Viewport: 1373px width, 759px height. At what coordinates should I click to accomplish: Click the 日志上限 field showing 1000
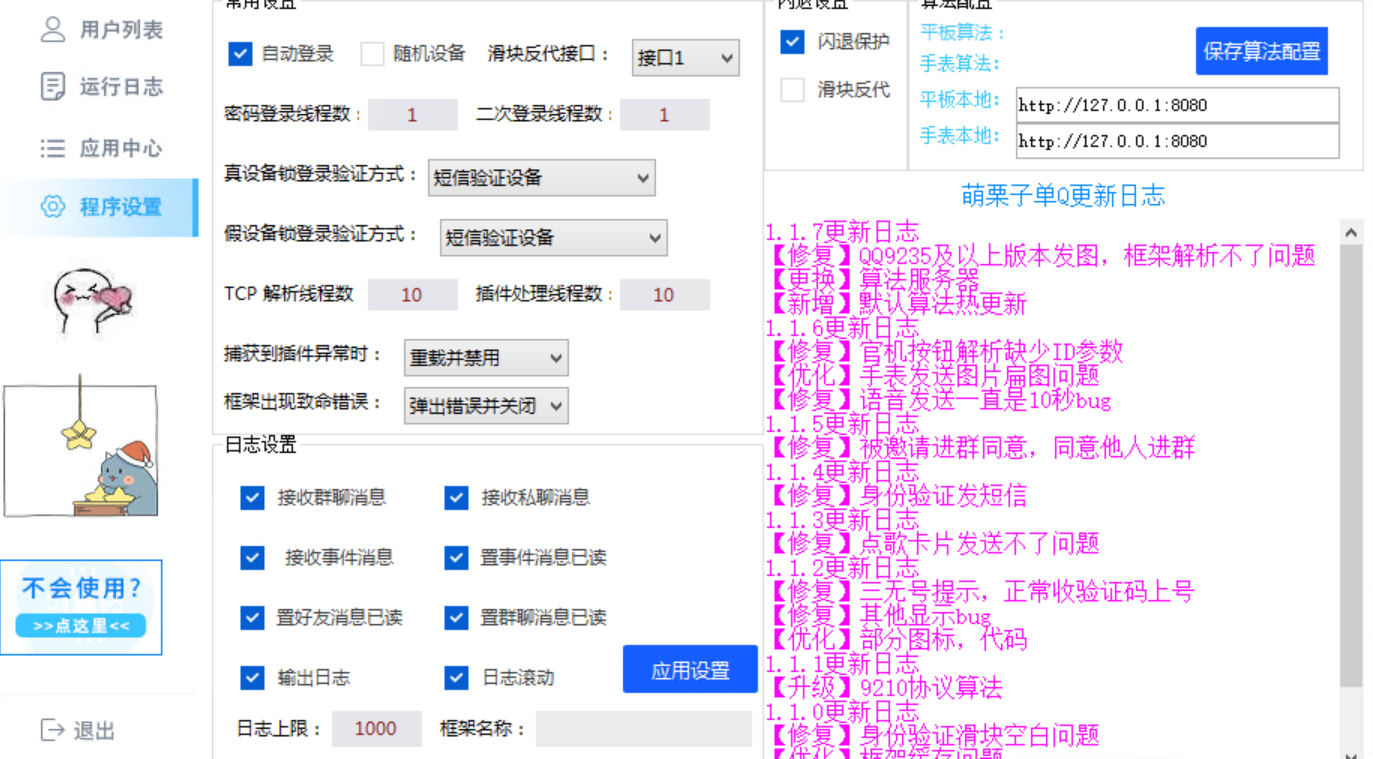(376, 729)
